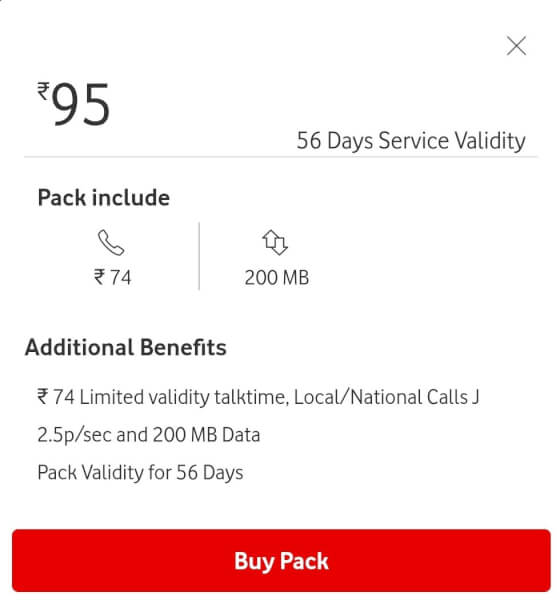Click the ₹ 74 talktime value
Image resolution: width=560 pixels, height=600 pixels.
click(x=113, y=277)
